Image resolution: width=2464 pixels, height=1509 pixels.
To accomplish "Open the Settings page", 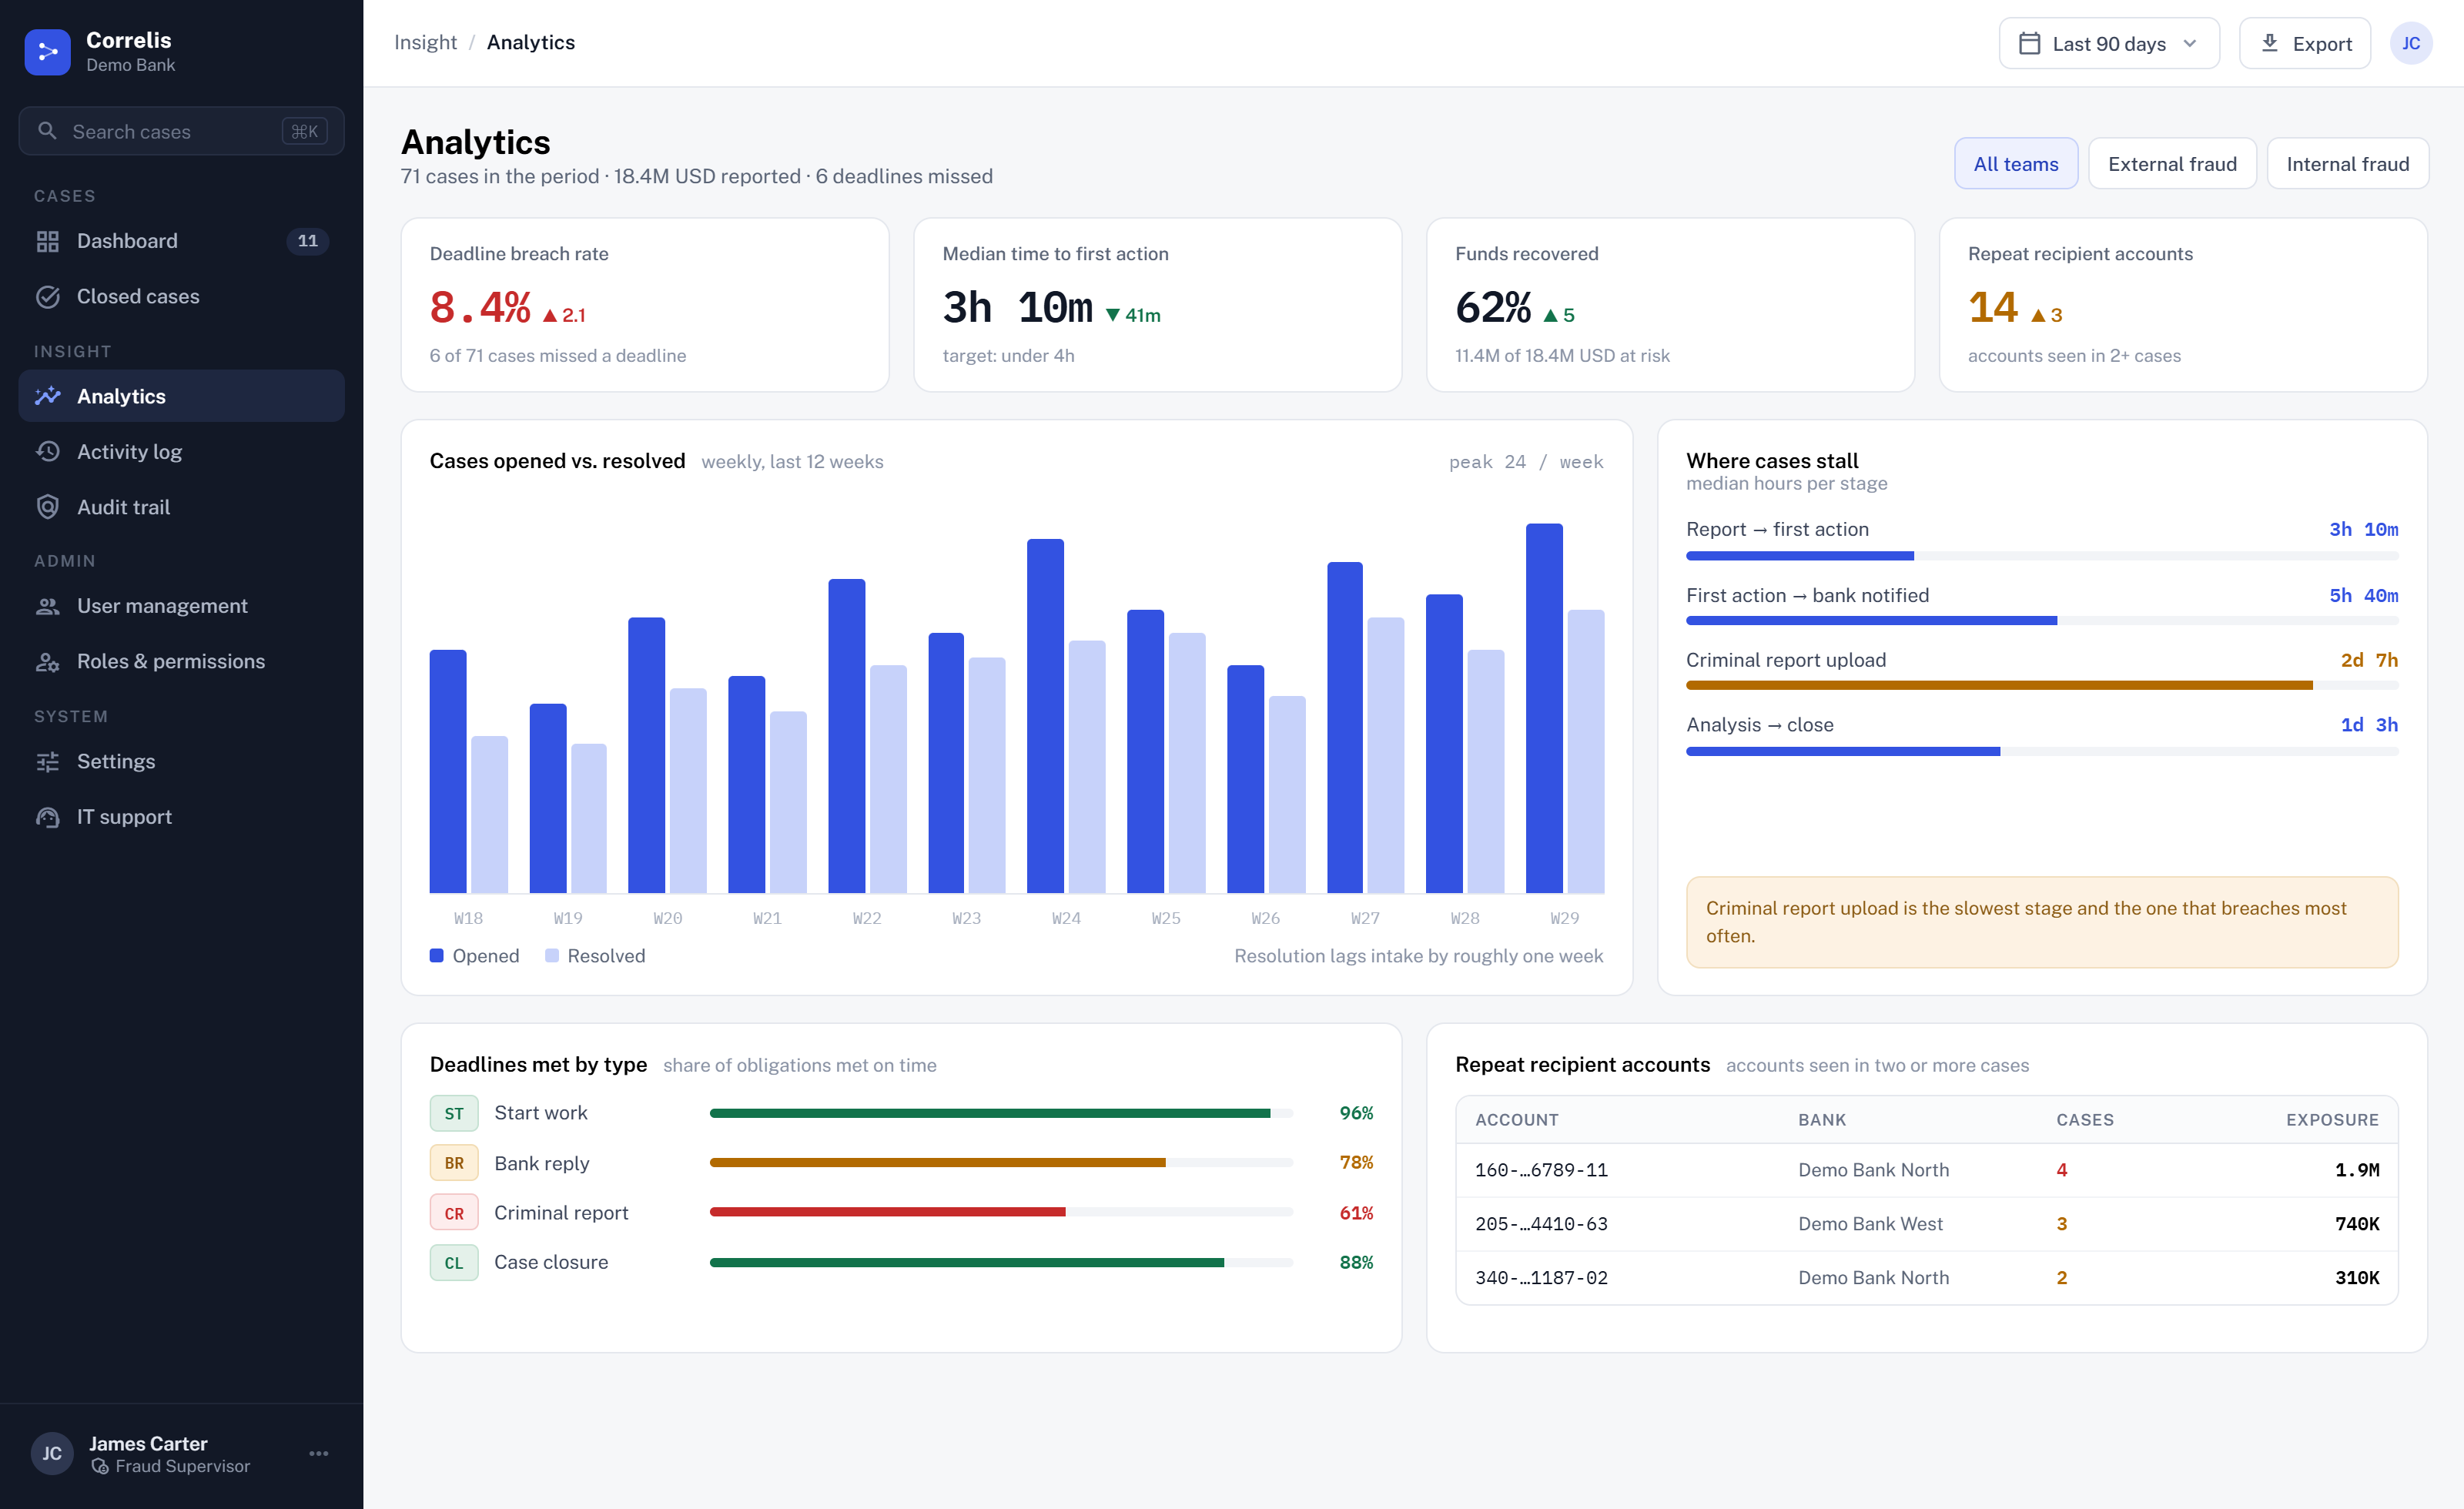I will [x=181, y=762].
